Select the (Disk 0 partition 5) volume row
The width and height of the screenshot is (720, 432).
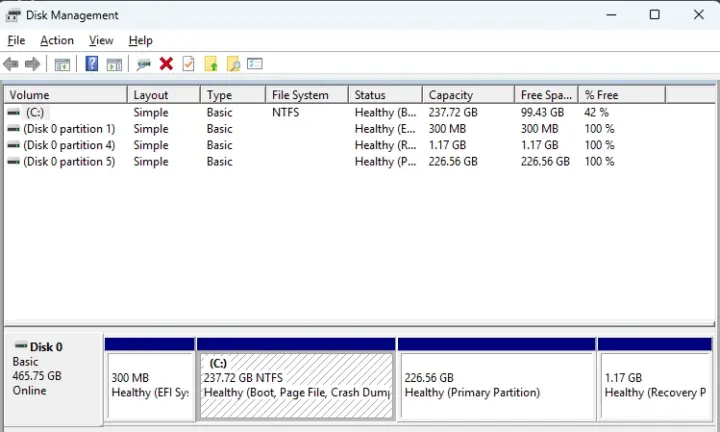pyautogui.click(x=360, y=162)
